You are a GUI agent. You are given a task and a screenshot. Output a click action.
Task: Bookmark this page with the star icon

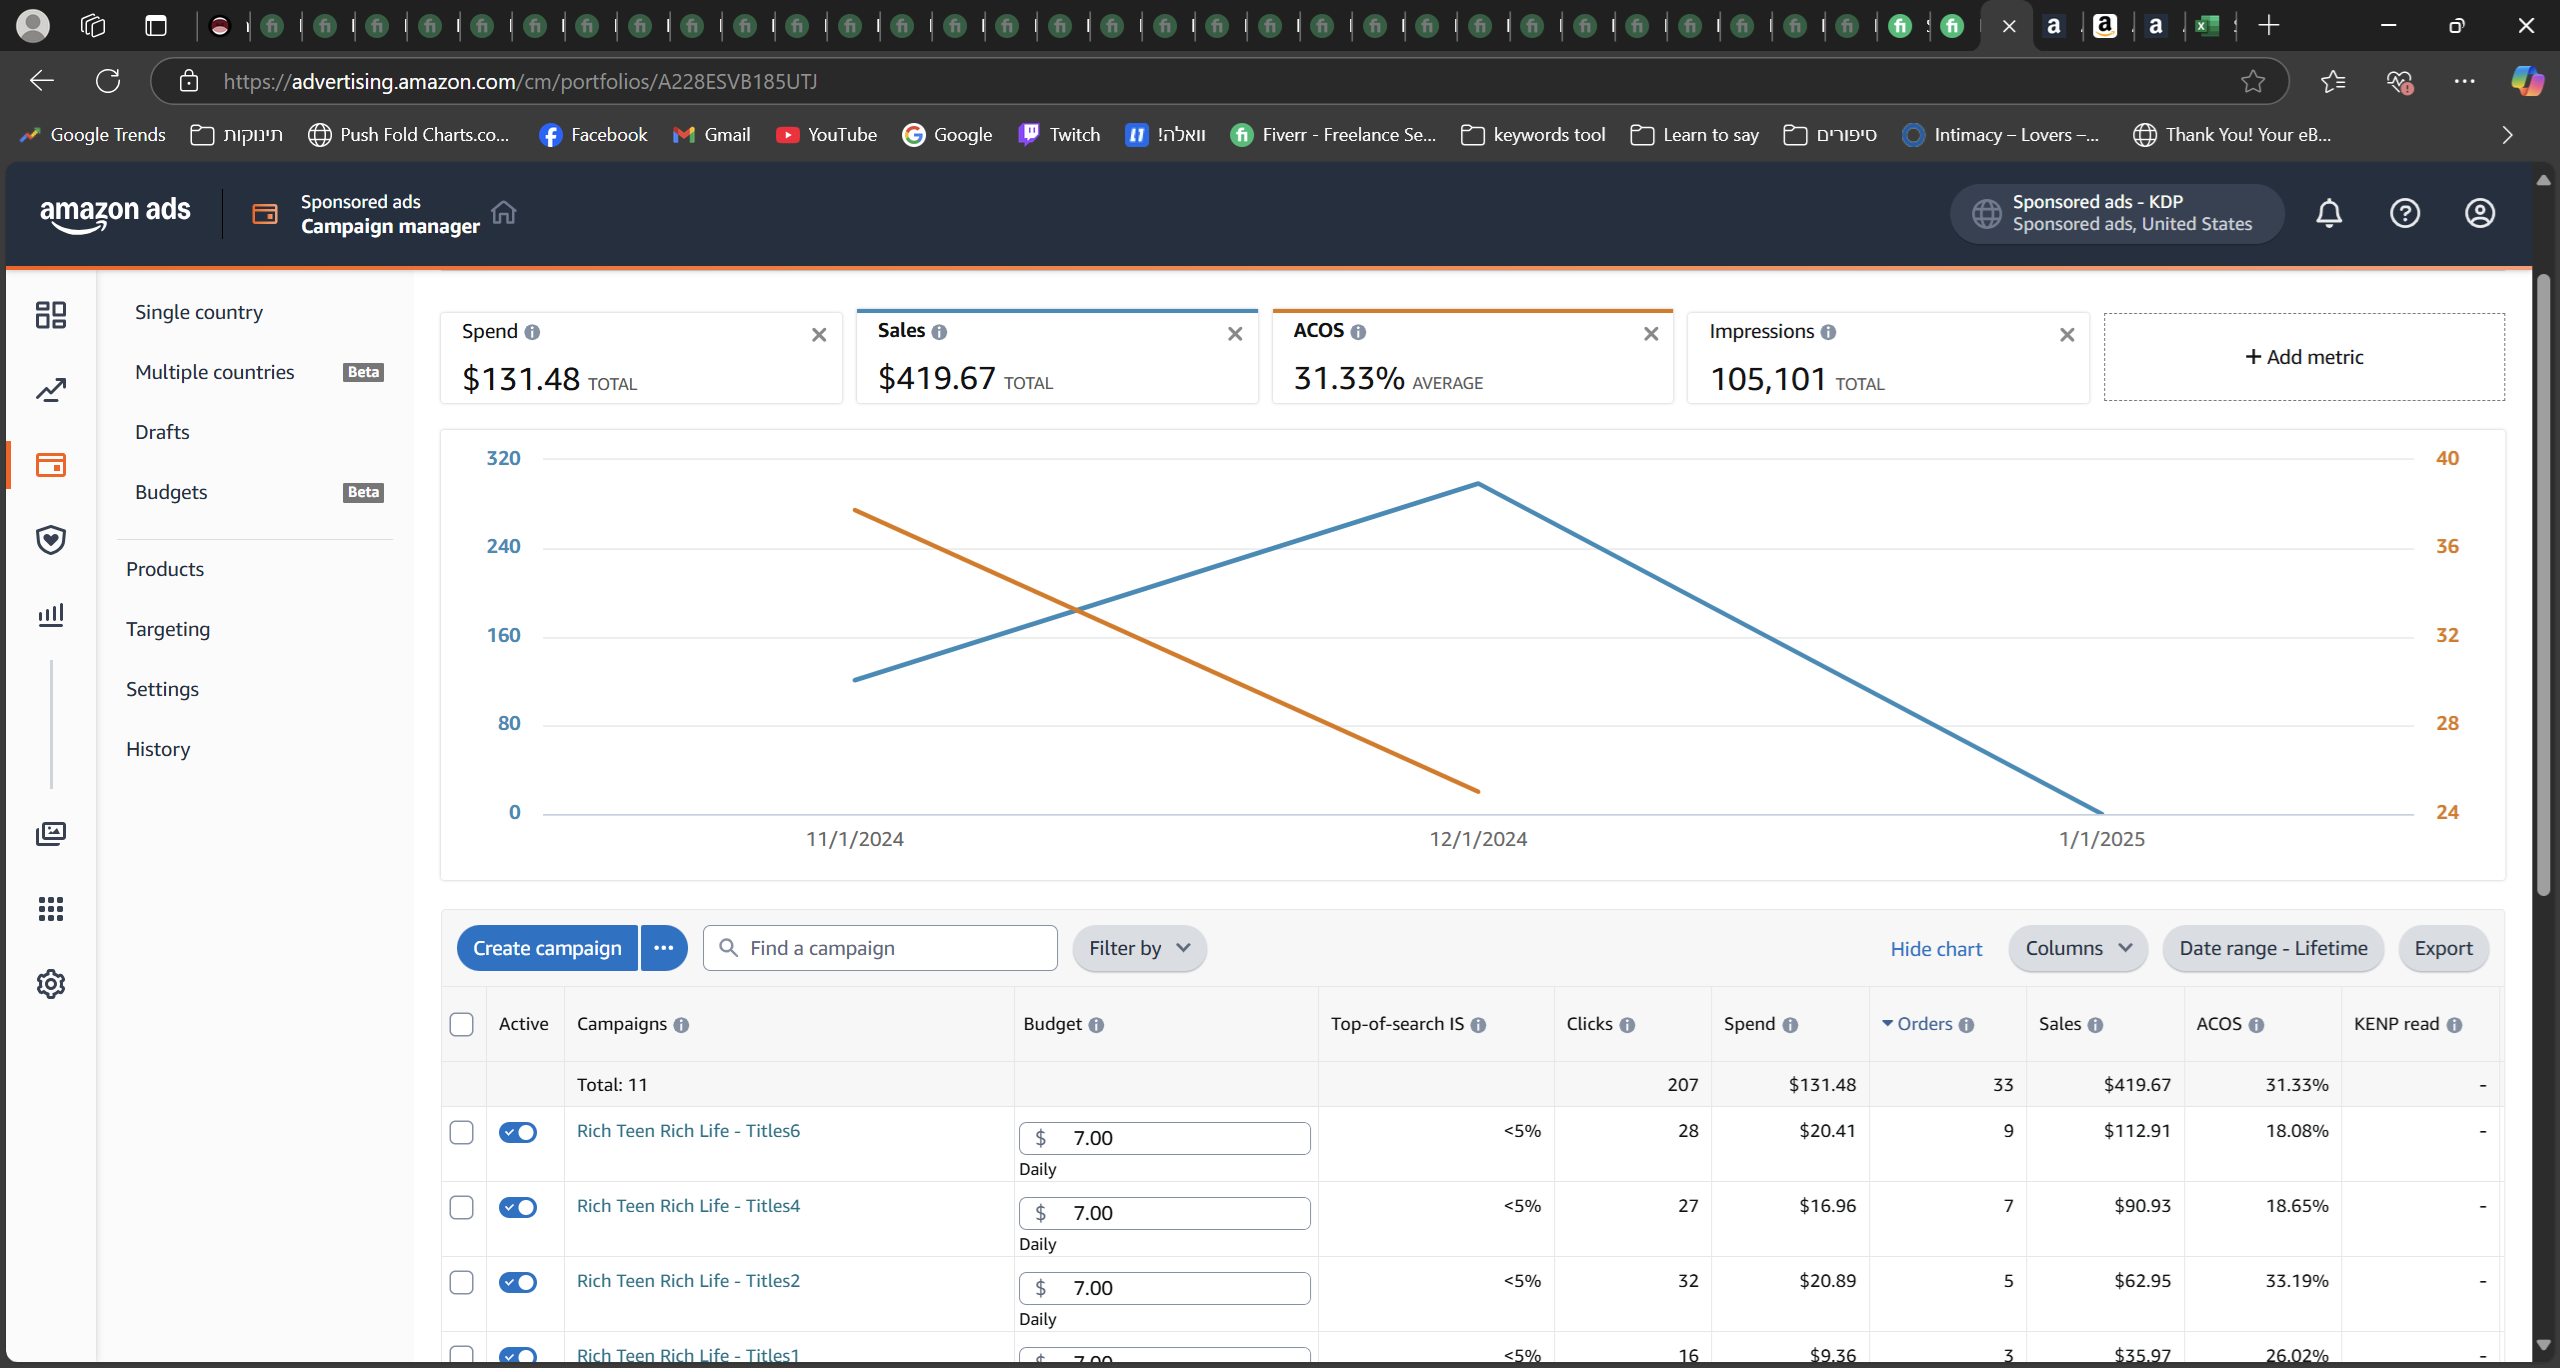2252,81
